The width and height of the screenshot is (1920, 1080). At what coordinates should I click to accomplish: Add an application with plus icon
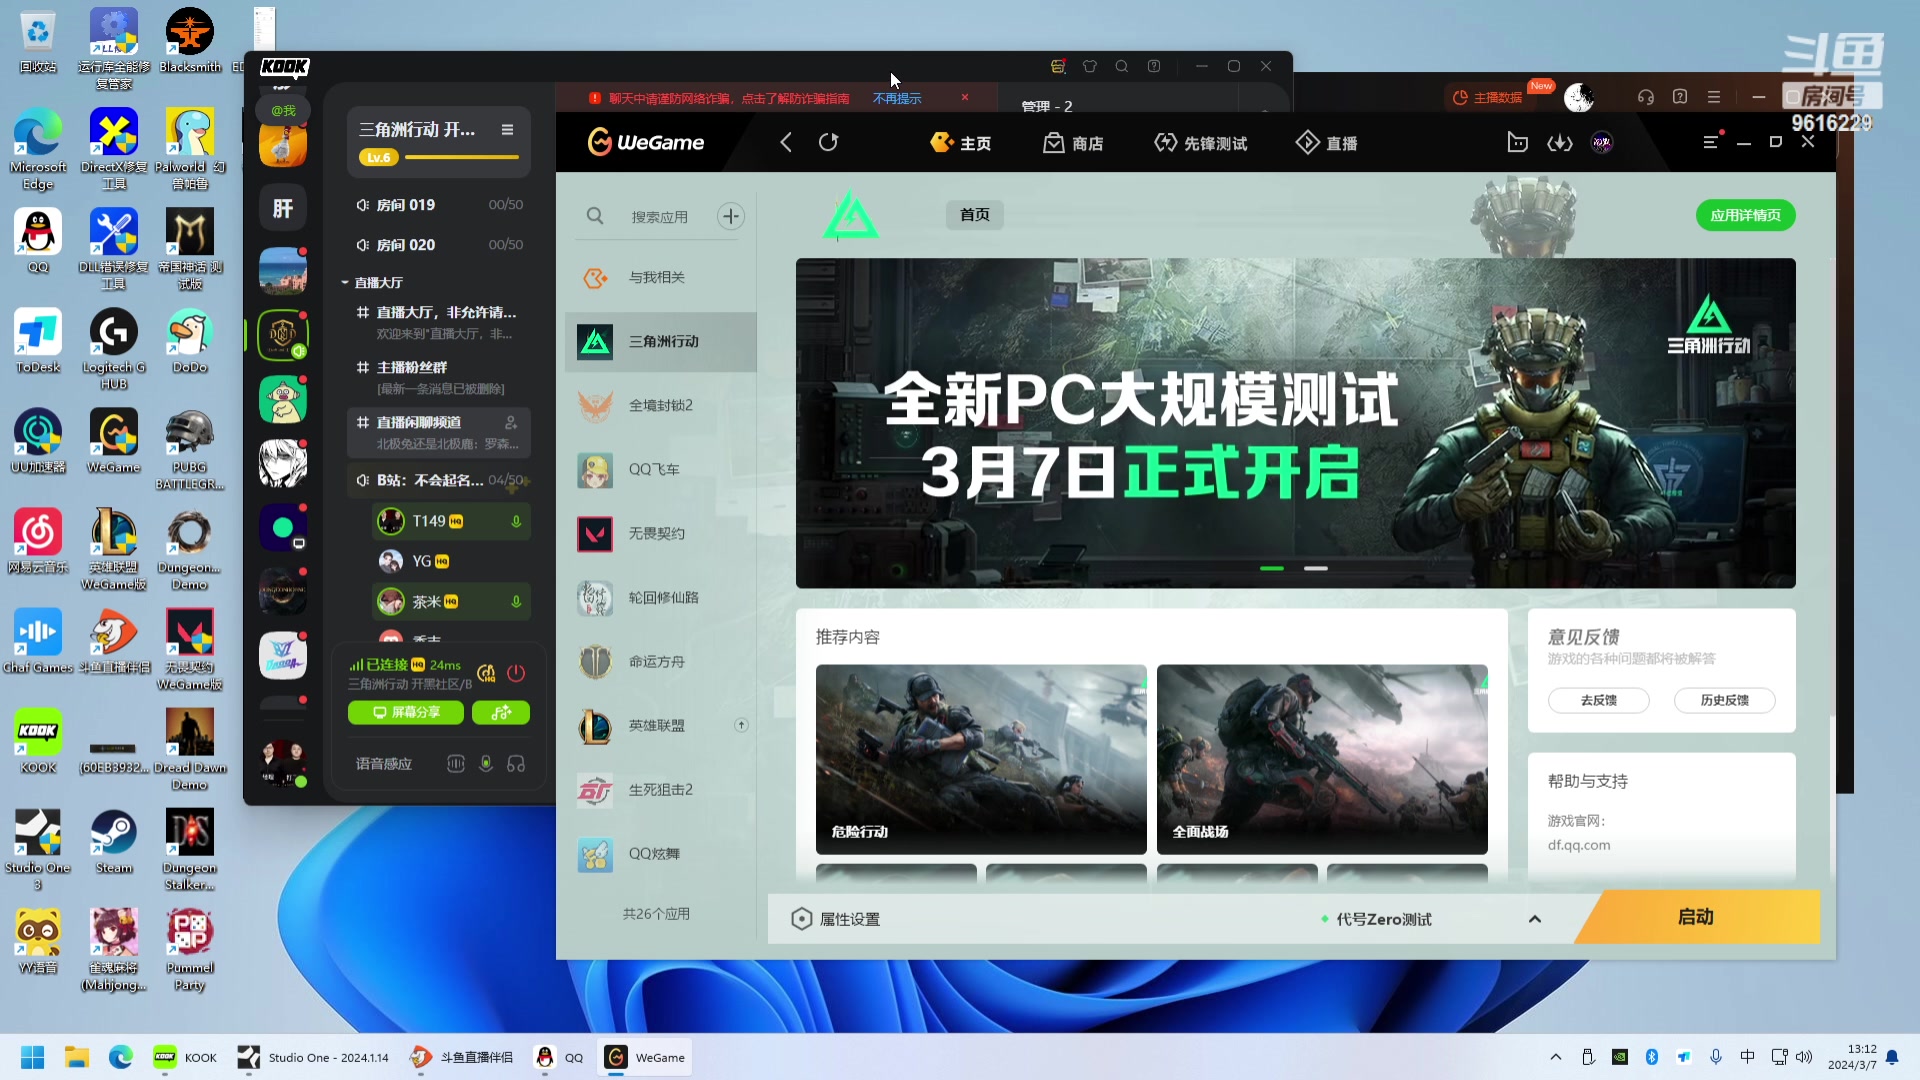pyautogui.click(x=731, y=216)
